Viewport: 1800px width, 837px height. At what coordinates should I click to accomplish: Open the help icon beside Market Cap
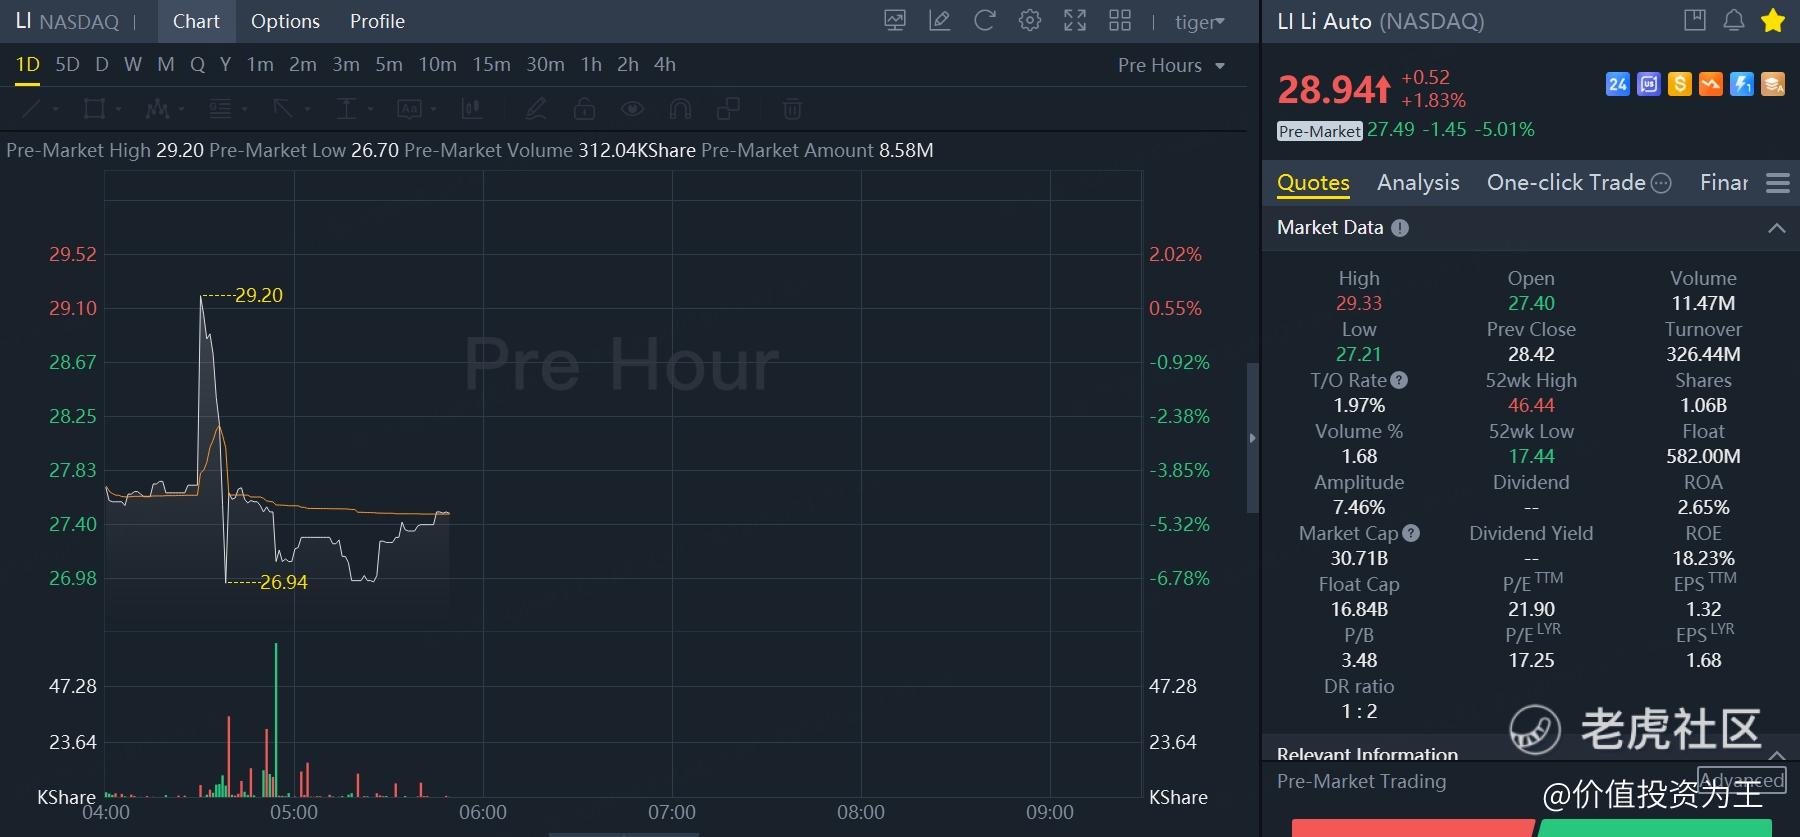(1411, 533)
